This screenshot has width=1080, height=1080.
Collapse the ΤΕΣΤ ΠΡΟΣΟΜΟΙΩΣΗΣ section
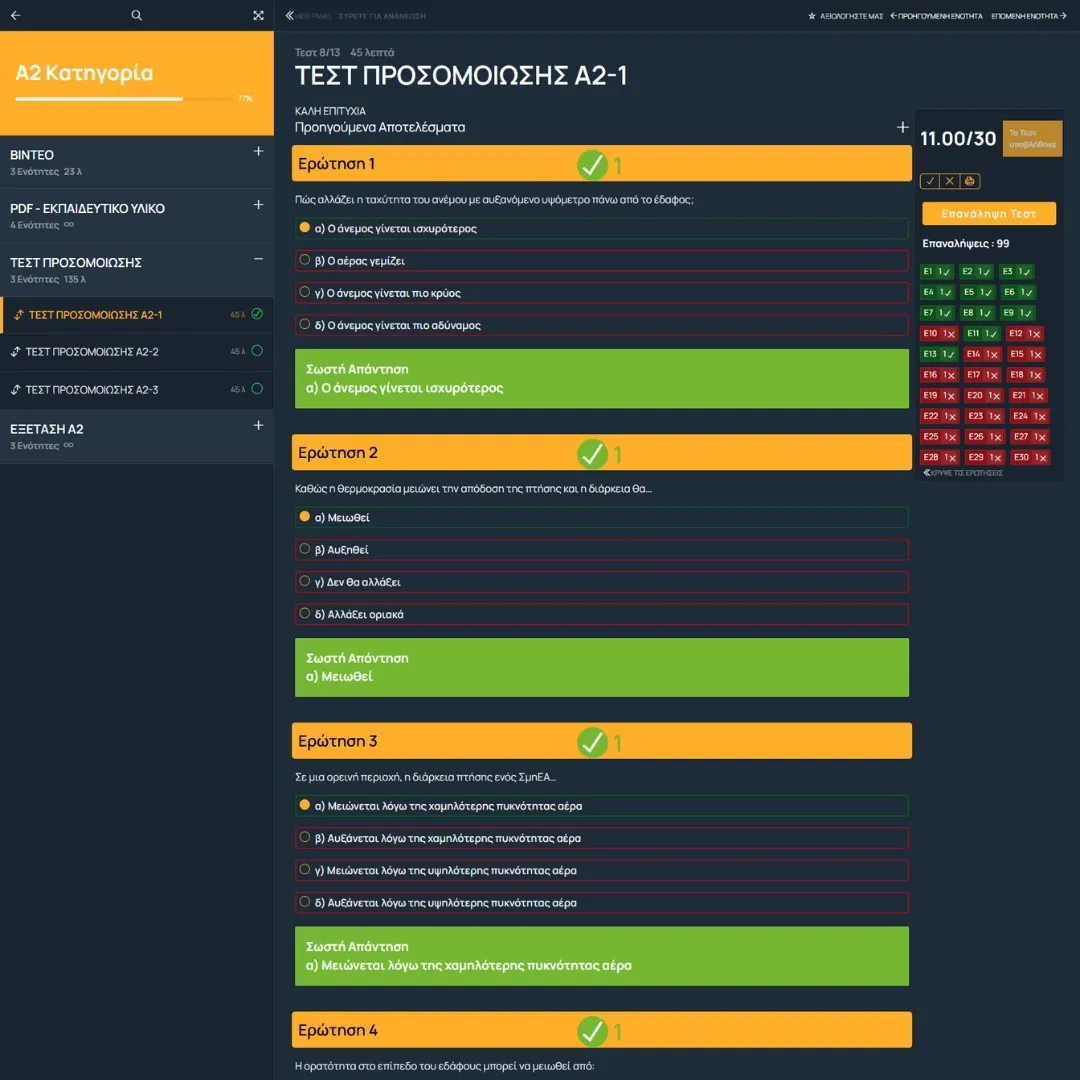coord(258,259)
